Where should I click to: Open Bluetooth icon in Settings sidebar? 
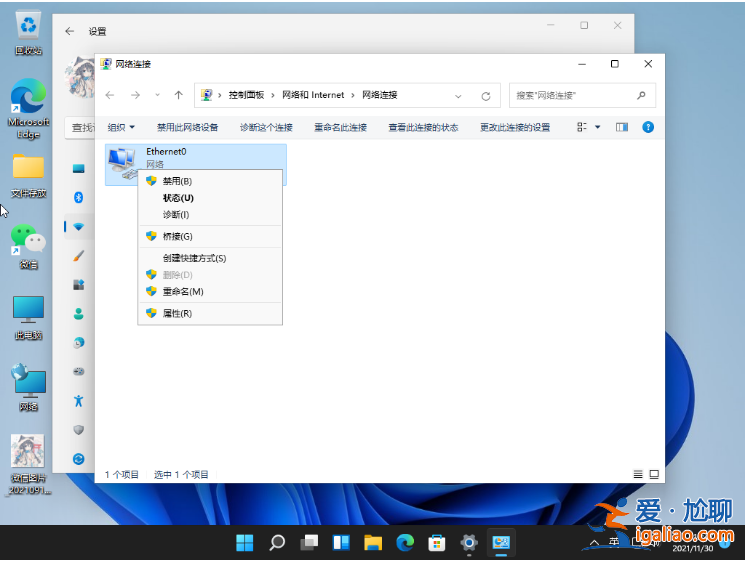click(79, 197)
